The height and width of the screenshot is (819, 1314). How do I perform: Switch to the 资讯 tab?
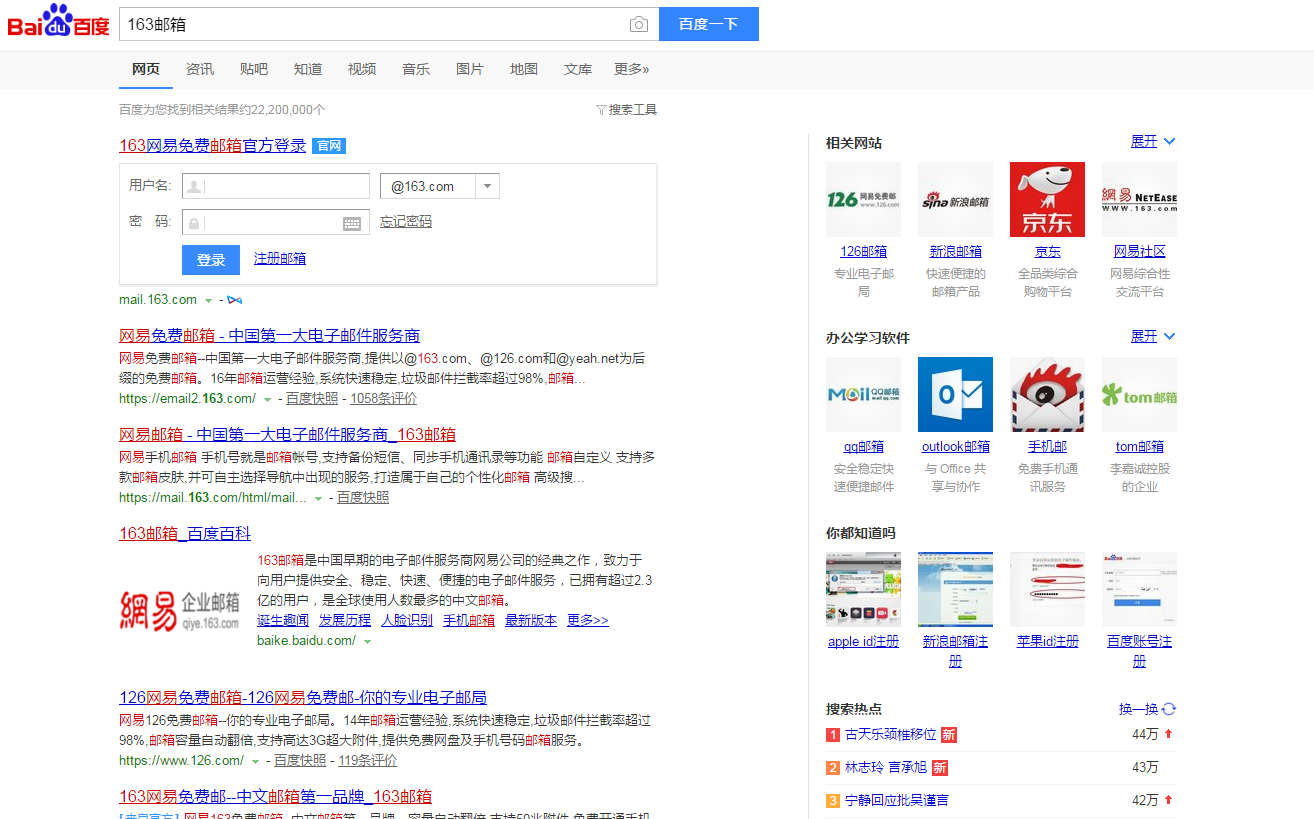click(x=200, y=69)
